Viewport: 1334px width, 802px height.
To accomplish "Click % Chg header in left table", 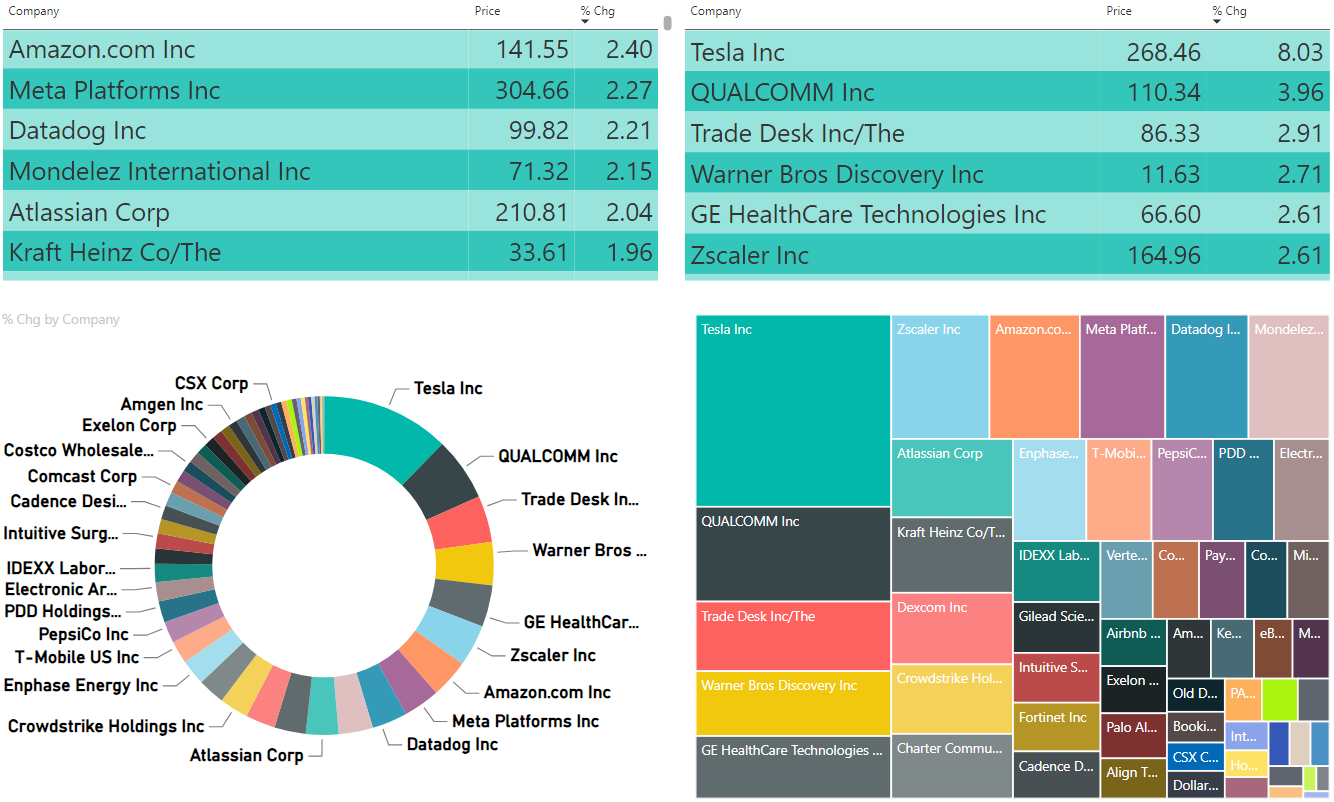I will 597,11.
